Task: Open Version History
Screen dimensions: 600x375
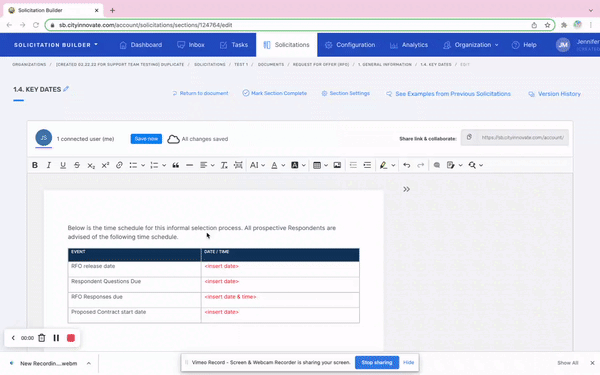Action: pyautogui.click(x=554, y=94)
